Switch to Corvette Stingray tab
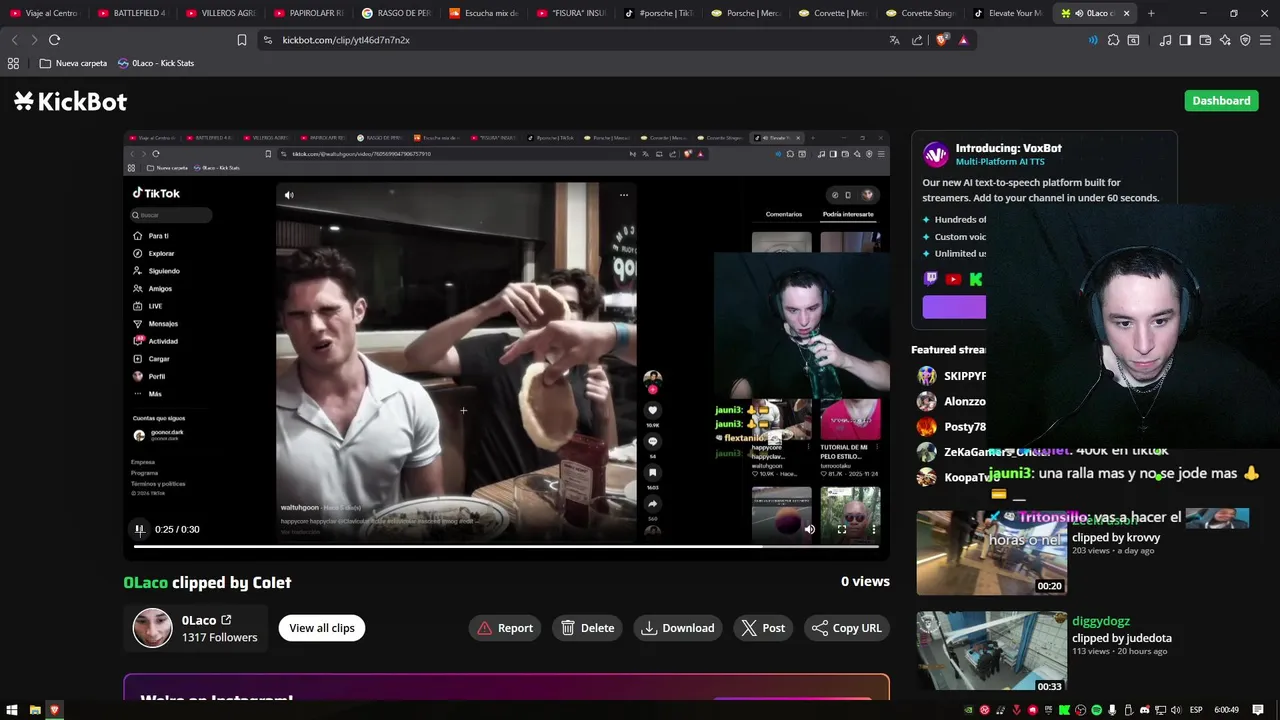The width and height of the screenshot is (1280, 720). 923,13
